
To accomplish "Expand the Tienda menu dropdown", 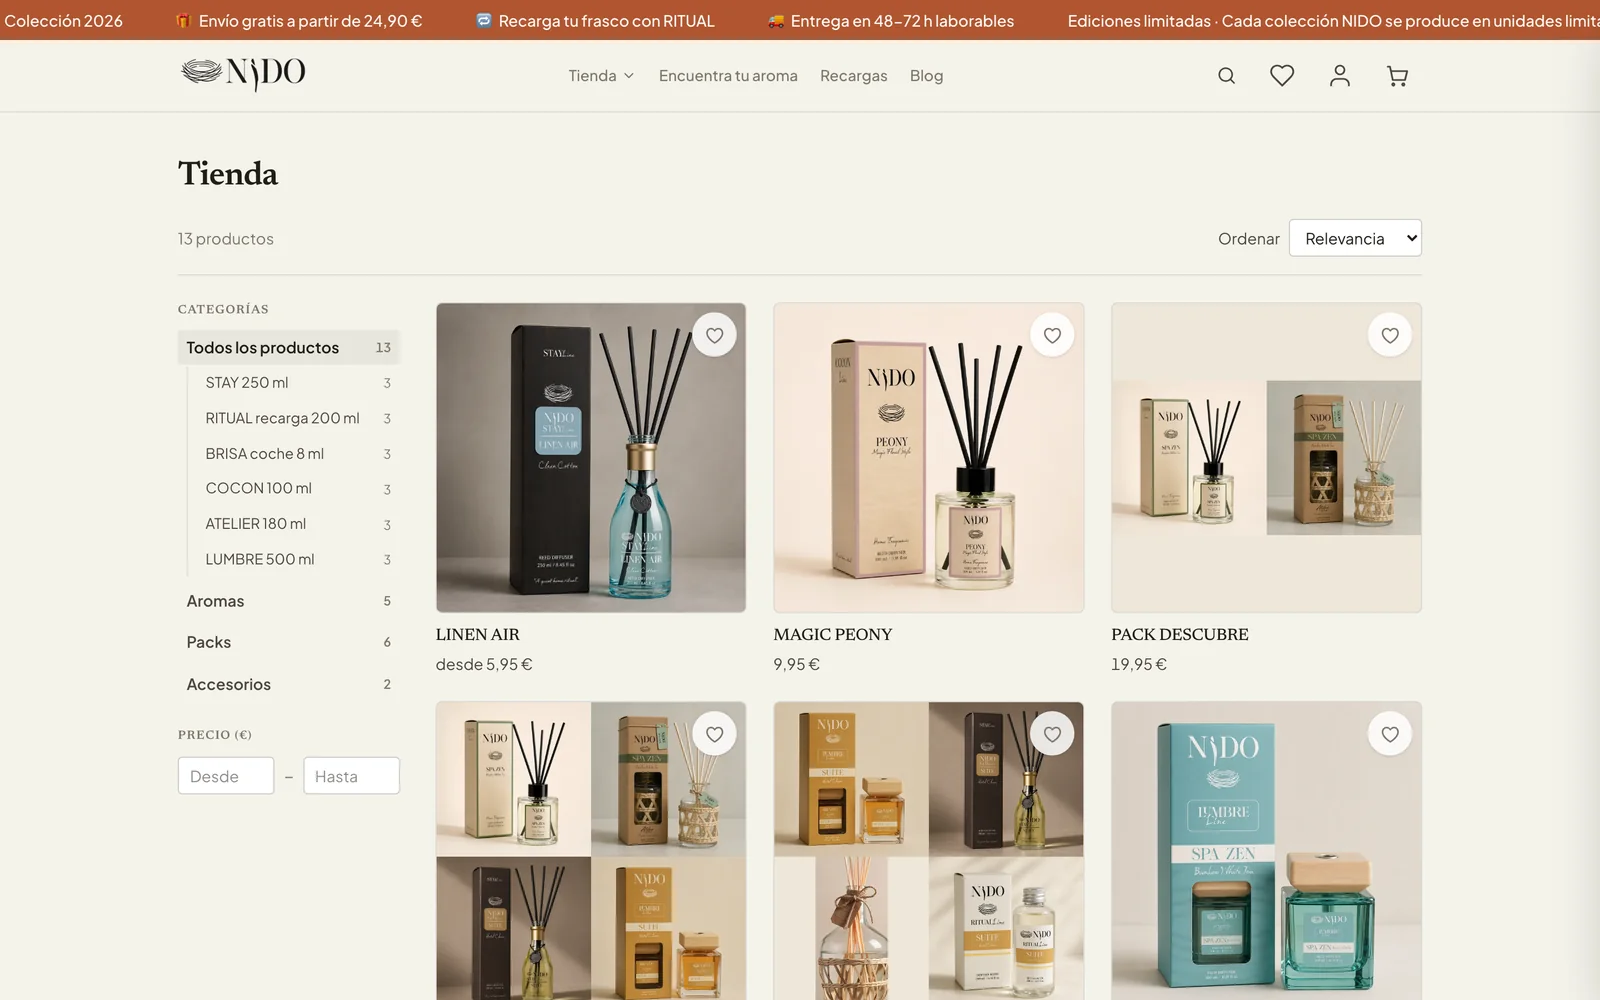I will click(601, 76).
